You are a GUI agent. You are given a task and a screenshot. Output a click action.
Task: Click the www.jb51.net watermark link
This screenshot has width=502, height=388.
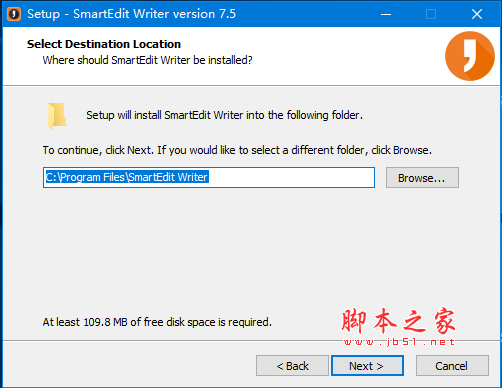(399, 342)
